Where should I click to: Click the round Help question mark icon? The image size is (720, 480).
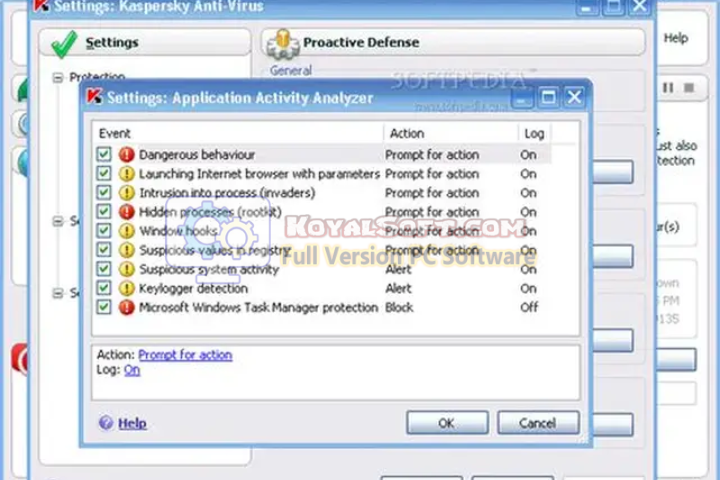106,423
